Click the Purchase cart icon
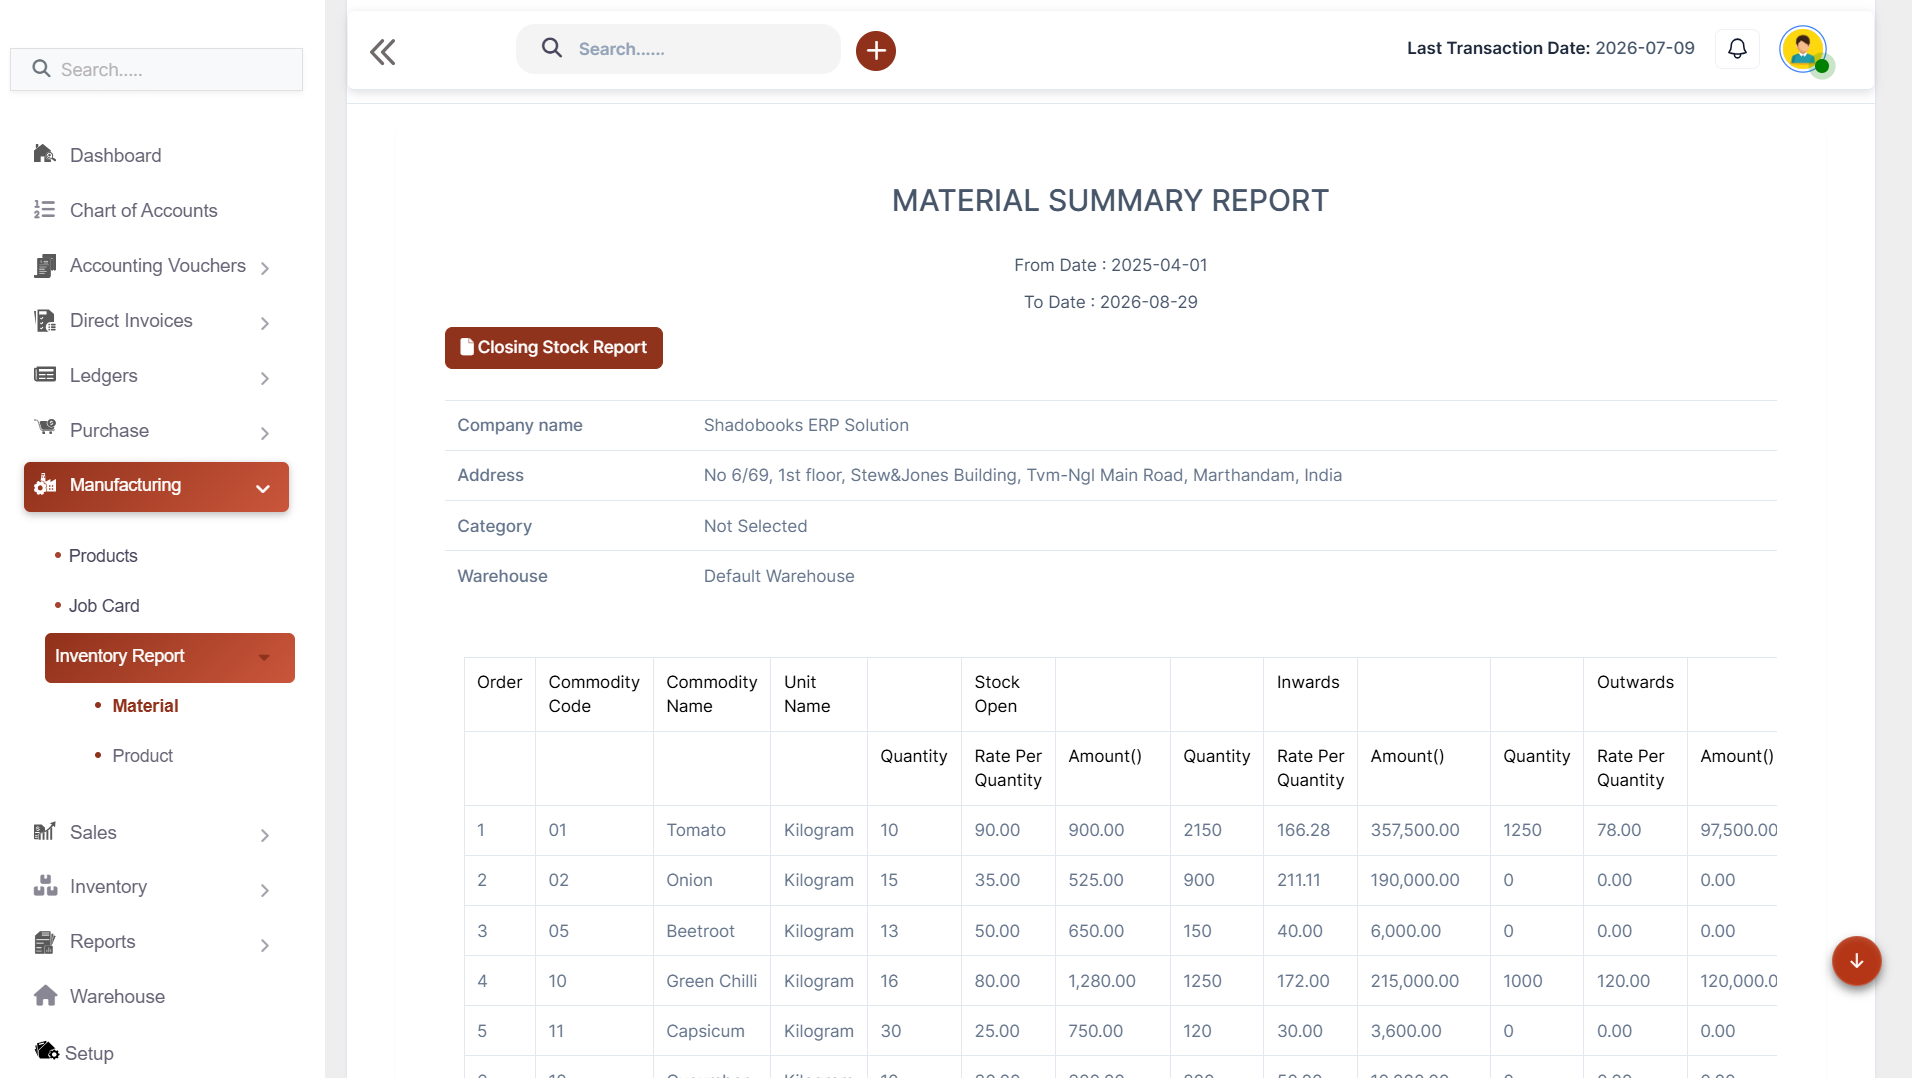This screenshot has width=1912, height=1078. 44,428
